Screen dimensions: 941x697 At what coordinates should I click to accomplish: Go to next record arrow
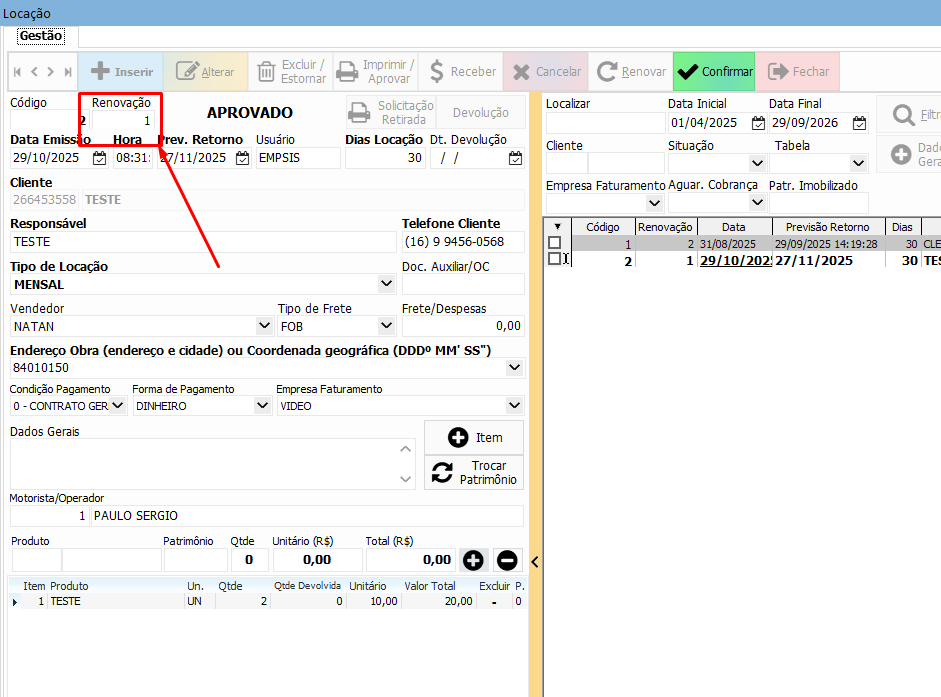(51, 72)
